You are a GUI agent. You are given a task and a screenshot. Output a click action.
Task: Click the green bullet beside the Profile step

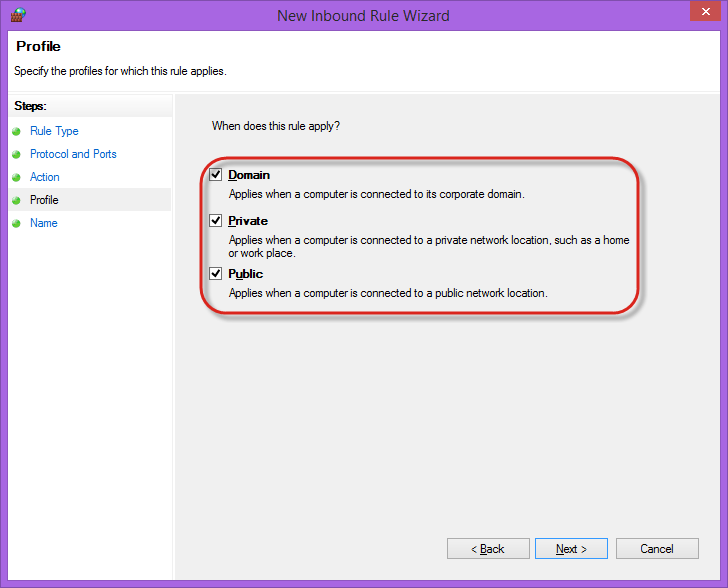(x=17, y=200)
